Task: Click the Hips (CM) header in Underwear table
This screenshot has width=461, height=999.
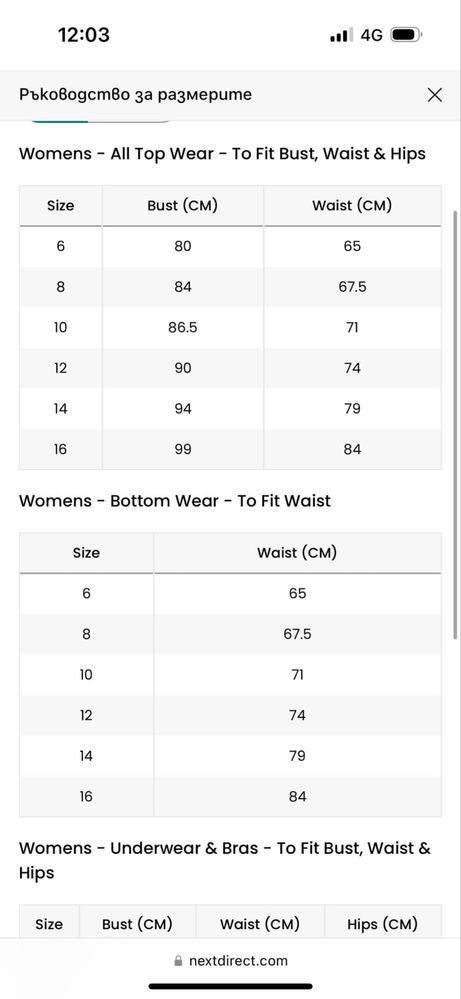Action: pos(383,924)
